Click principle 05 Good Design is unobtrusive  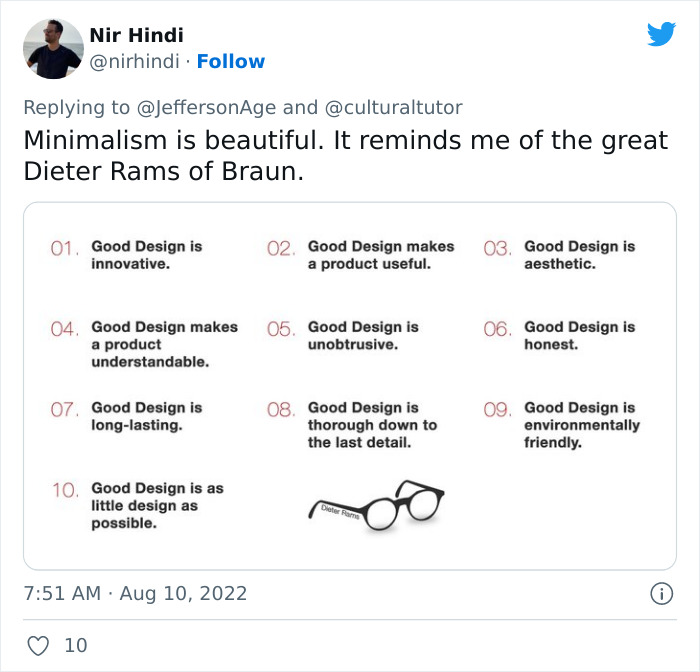(363, 336)
